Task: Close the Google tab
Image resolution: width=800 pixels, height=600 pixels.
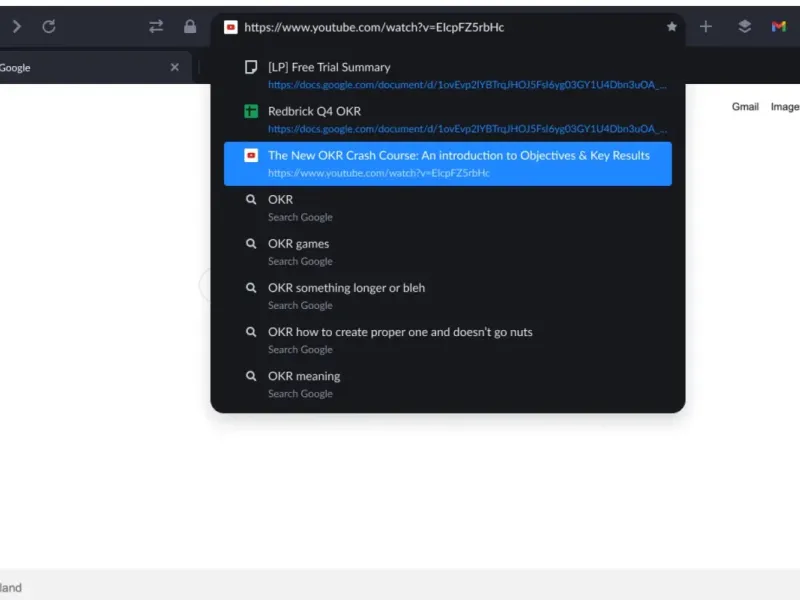Action: (x=174, y=67)
